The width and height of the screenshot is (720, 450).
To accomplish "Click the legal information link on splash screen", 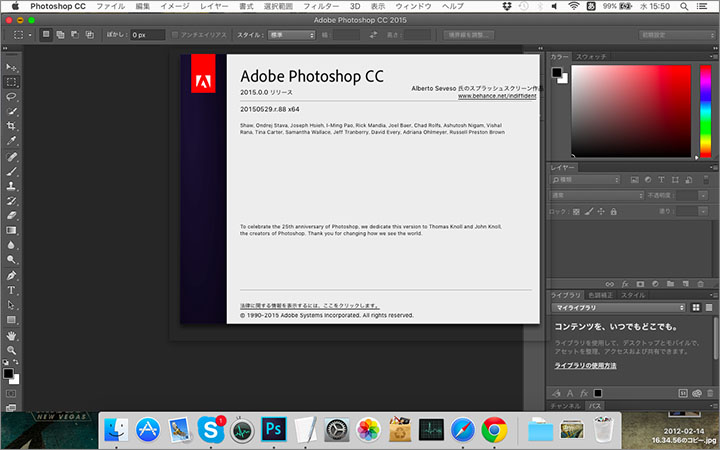I will tap(309, 306).
